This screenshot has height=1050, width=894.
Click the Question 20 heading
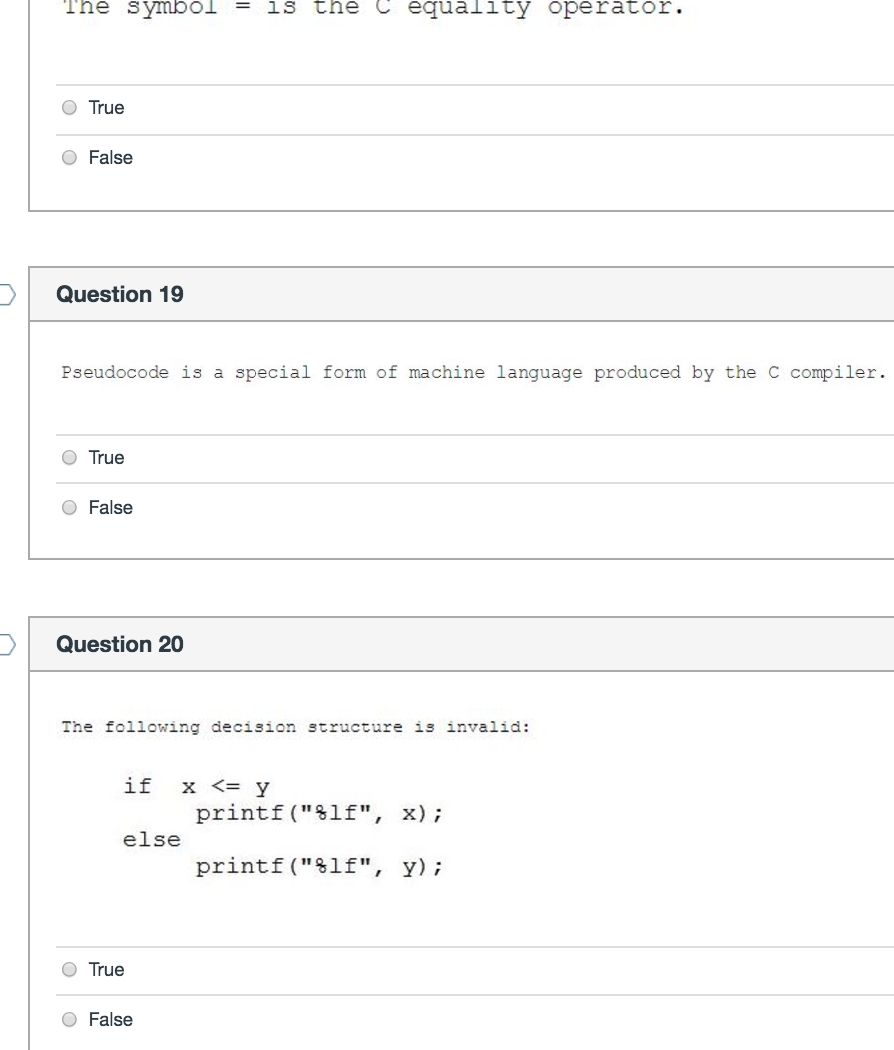[120, 644]
